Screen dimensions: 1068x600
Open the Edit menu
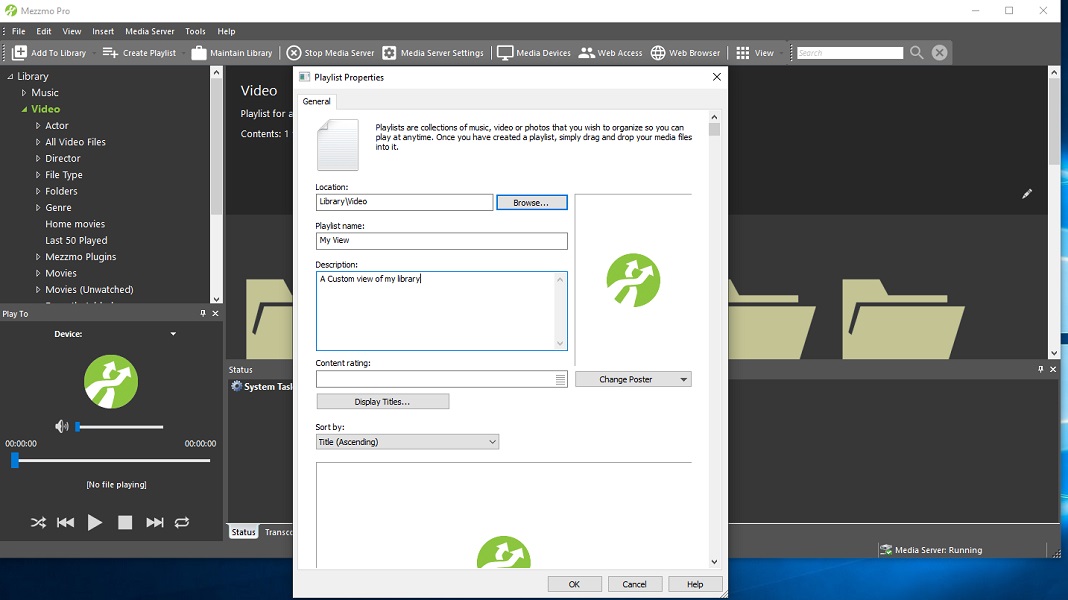coord(44,31)
